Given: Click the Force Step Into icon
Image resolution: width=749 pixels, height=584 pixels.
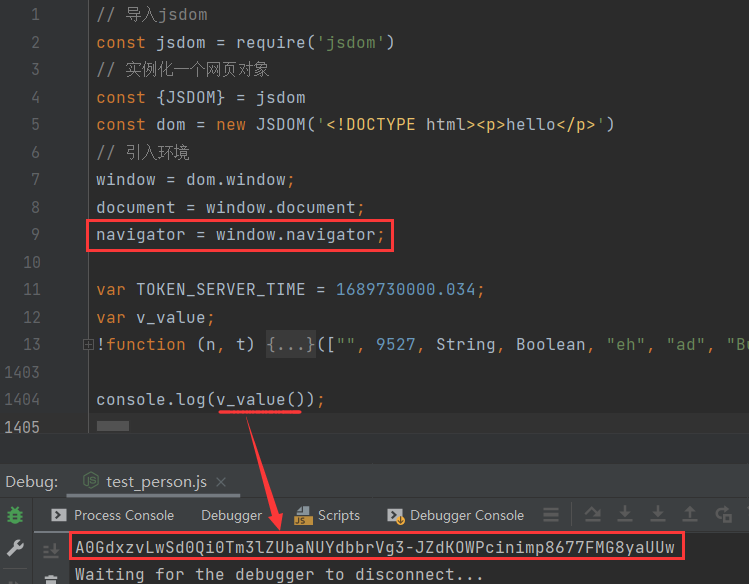Looking at the screenshot, I should (657, 515).
